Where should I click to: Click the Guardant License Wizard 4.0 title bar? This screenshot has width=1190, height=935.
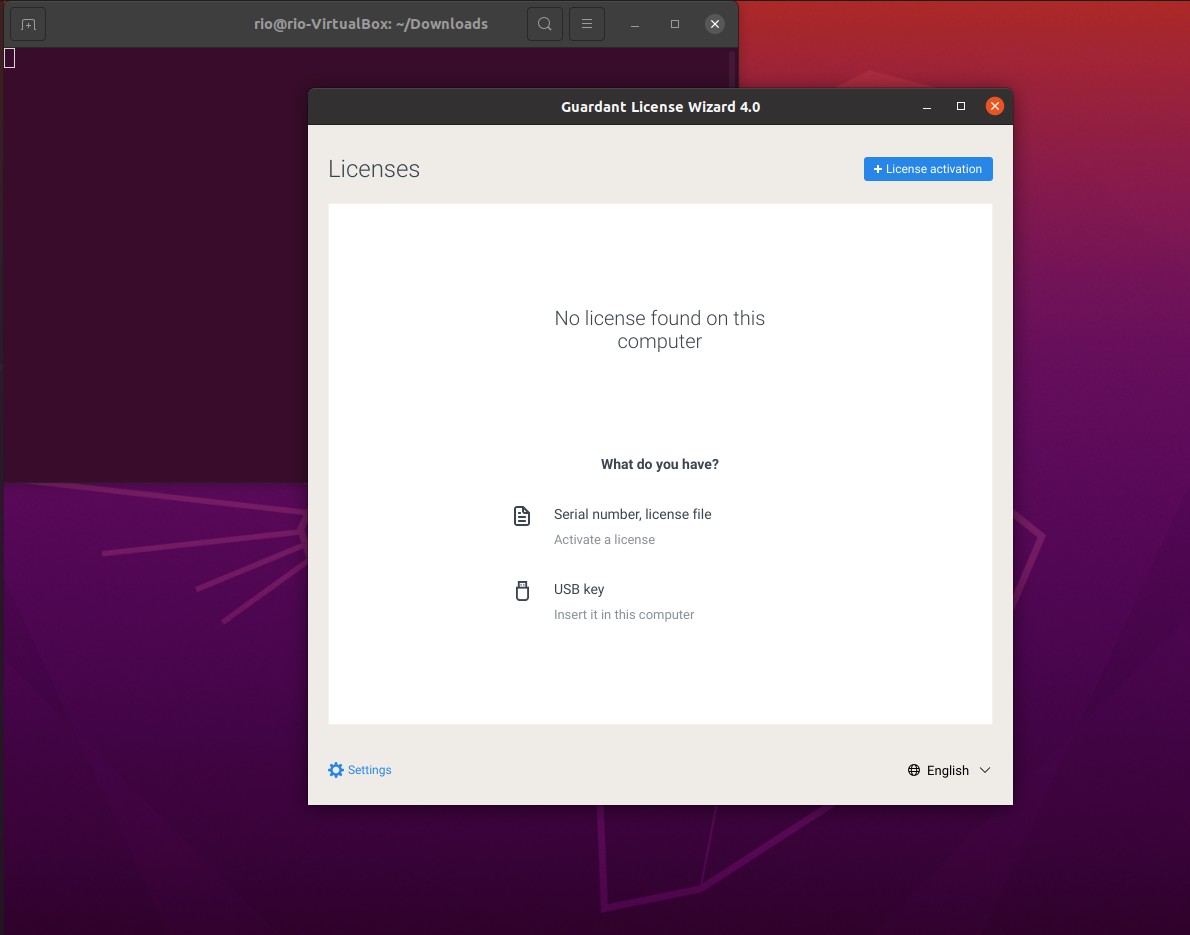click(660, 107)
